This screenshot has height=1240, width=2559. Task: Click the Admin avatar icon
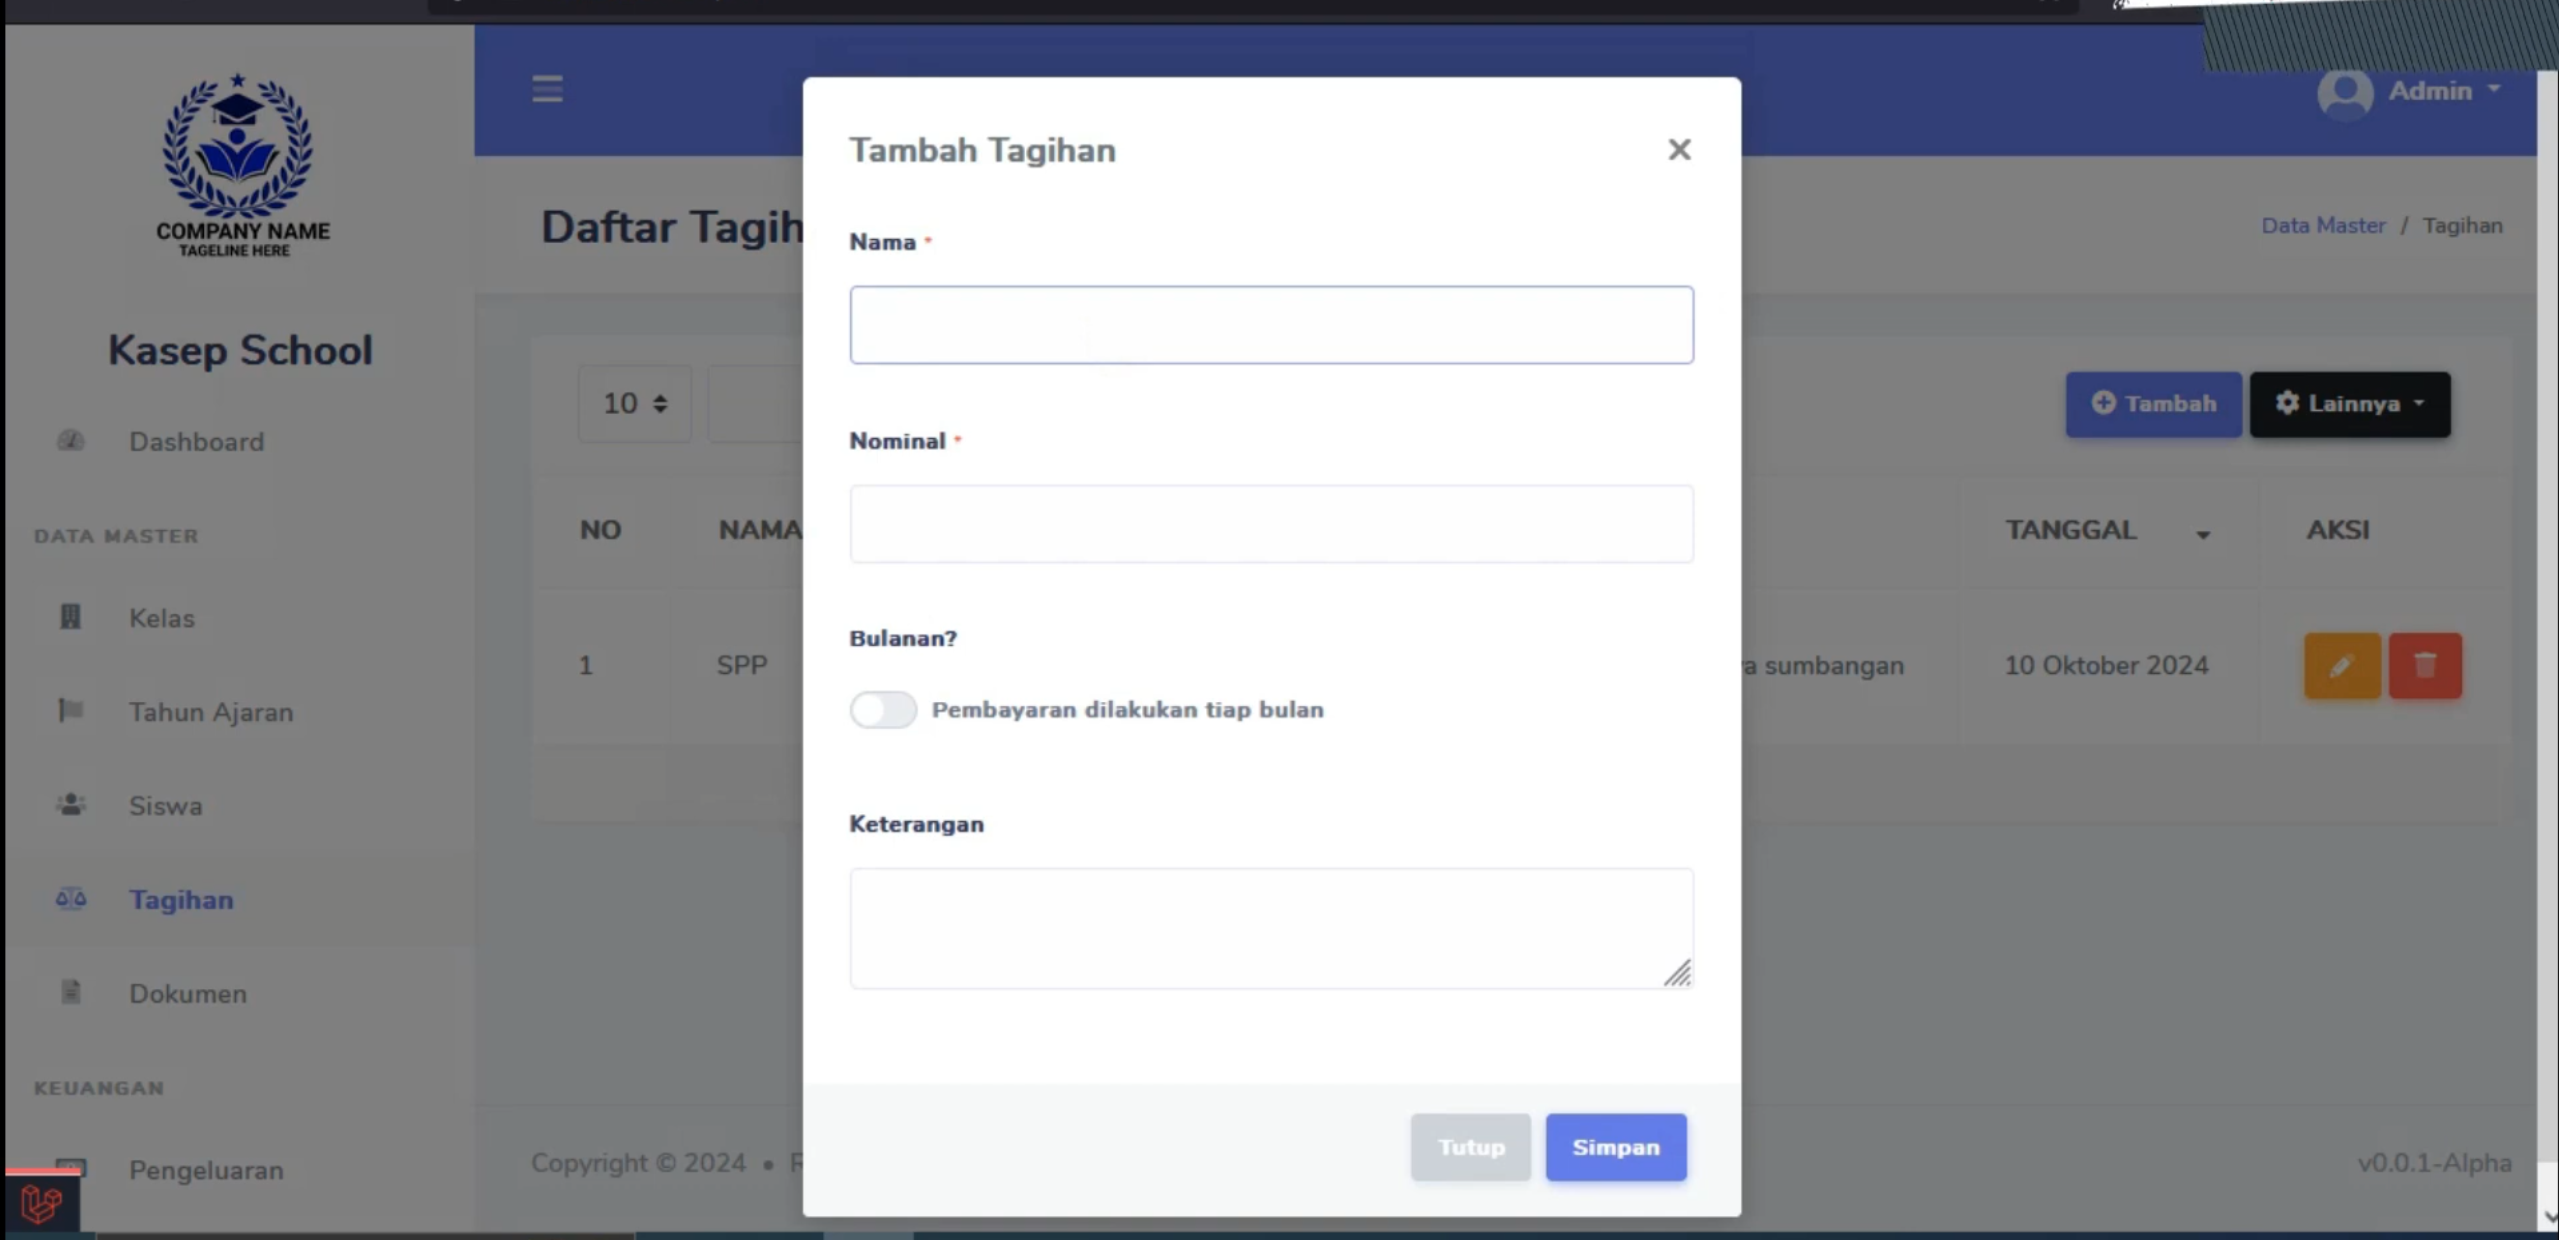2345,93
